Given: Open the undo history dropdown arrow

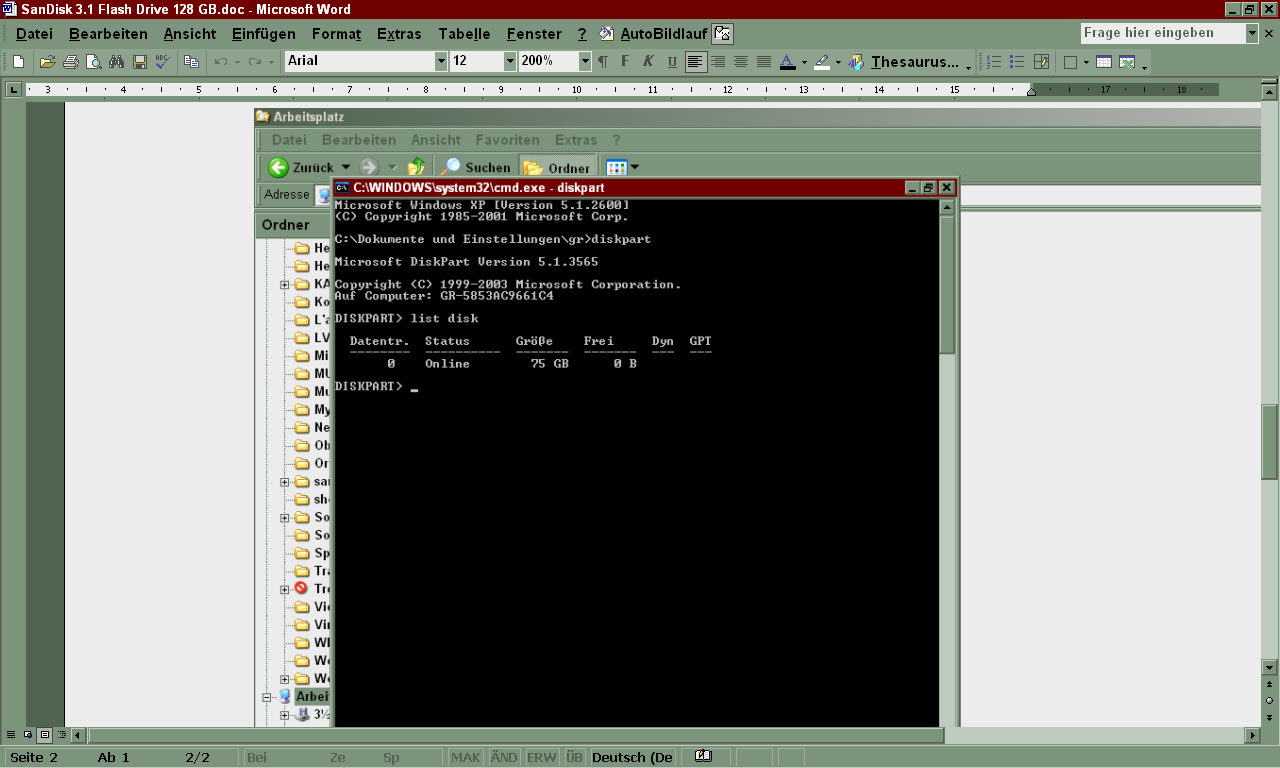Looking at the screenshot, I should pos(237,62).
